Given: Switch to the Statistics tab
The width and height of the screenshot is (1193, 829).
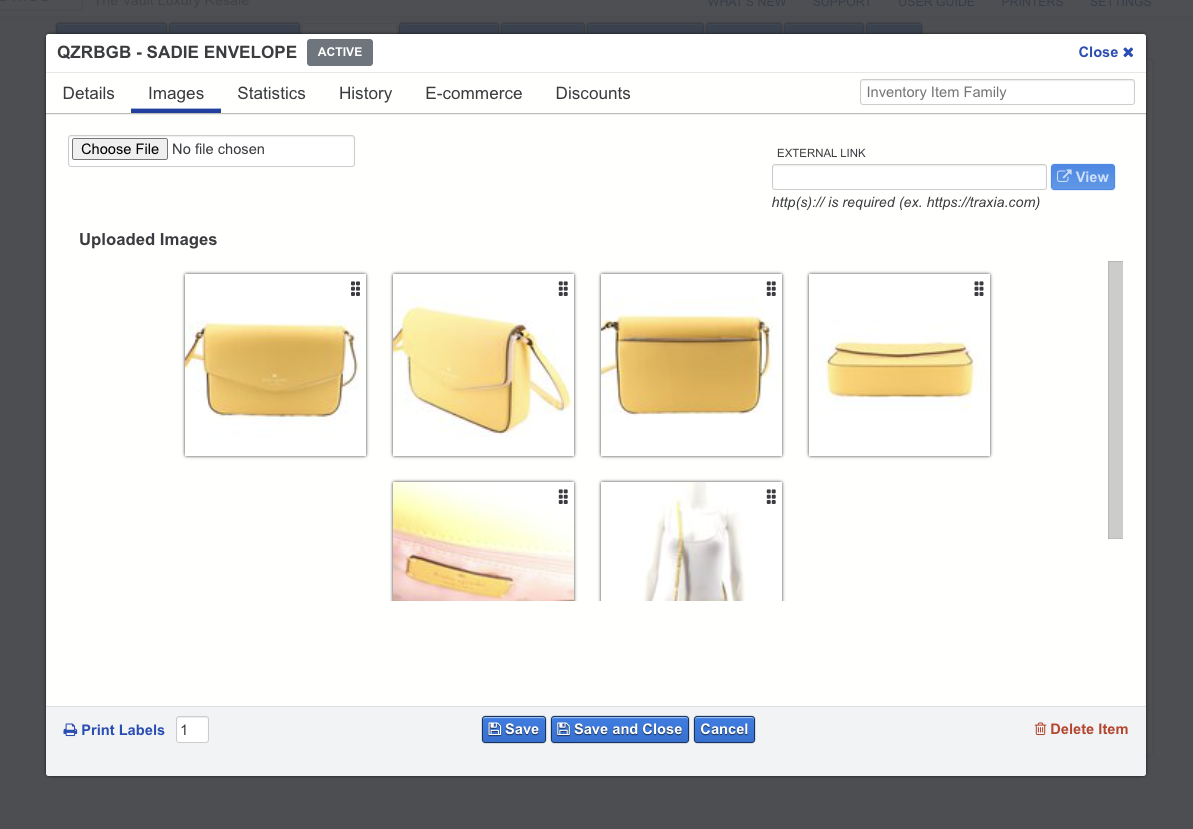Looking at the screenshot, I should tap(271, 93).
